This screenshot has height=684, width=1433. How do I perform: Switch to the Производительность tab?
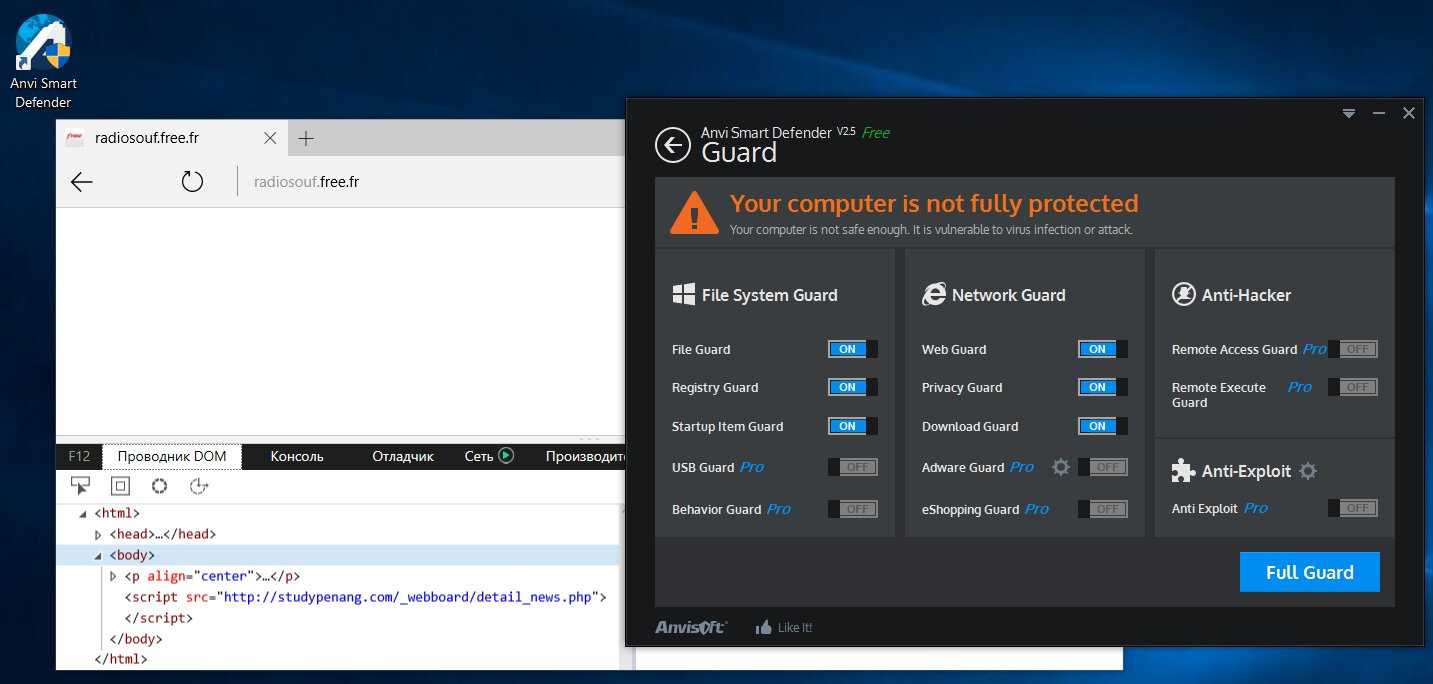[585, 456]
